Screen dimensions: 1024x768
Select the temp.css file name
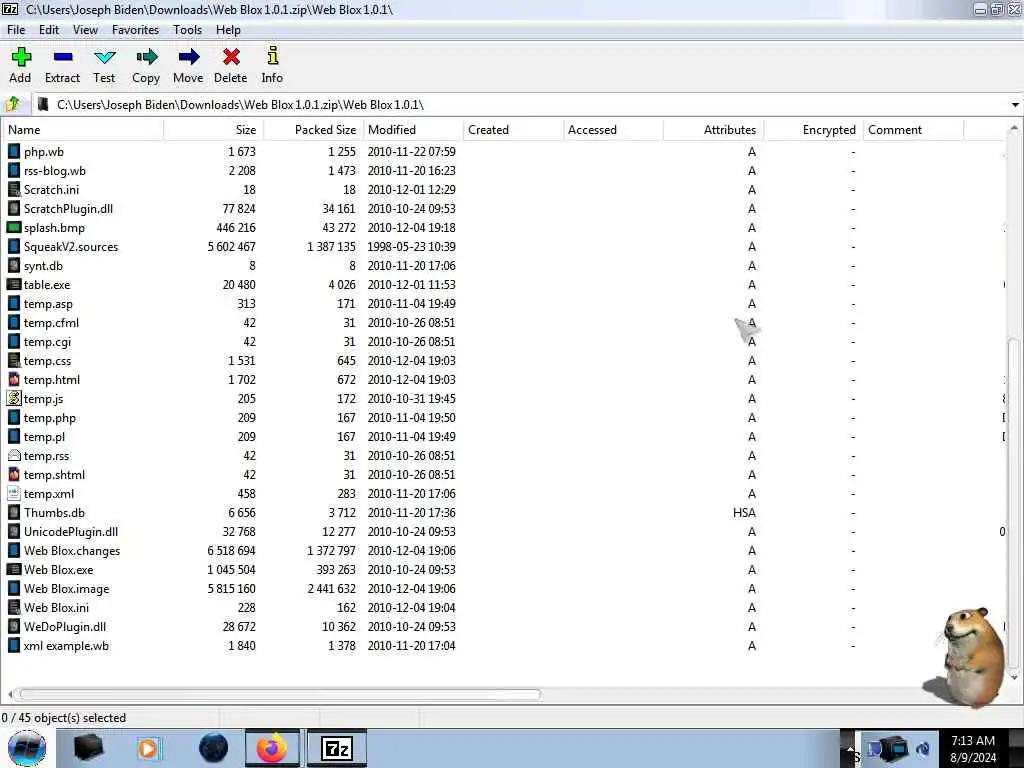point(48,360)
